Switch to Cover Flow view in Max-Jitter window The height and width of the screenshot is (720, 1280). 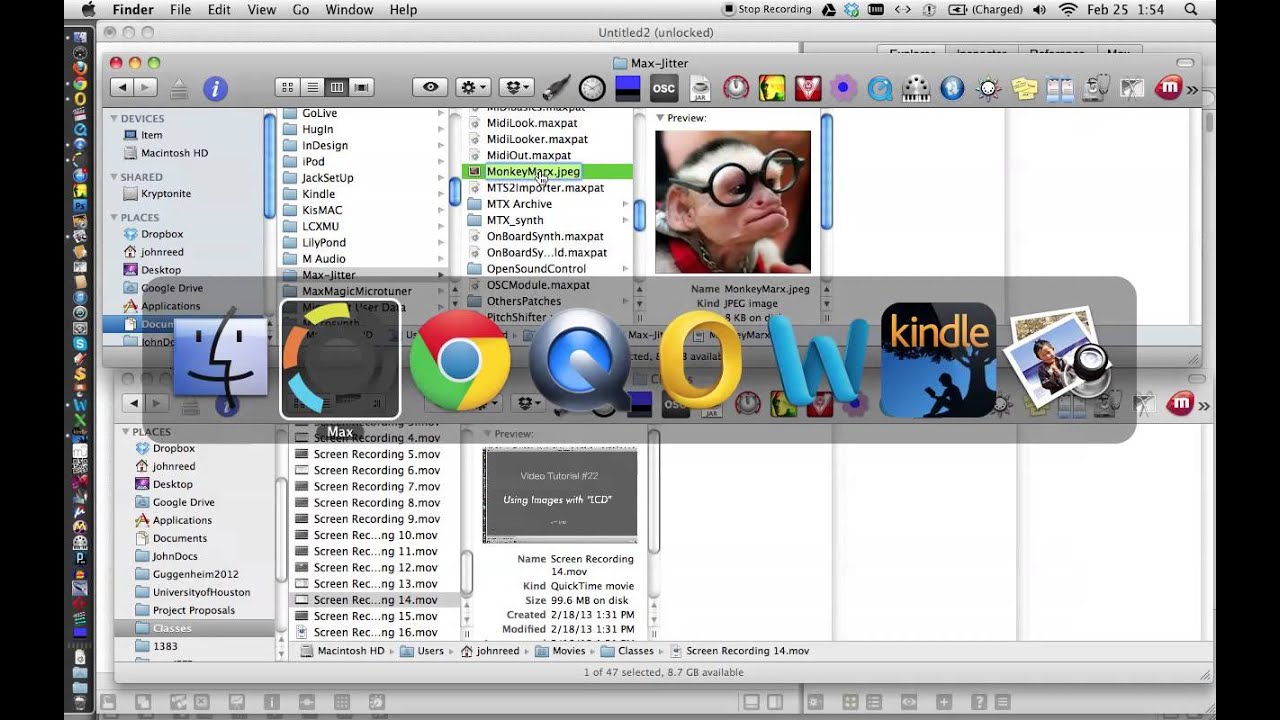pyautogui.click(x=361, y=87)
